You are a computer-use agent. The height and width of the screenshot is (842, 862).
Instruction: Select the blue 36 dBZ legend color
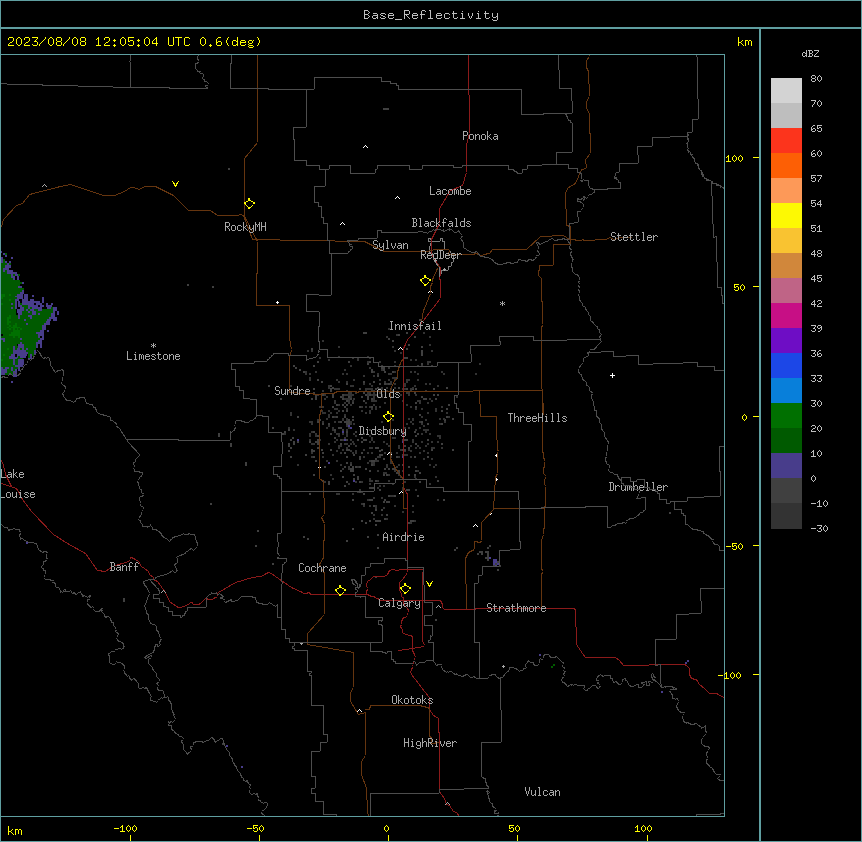(786, 365)
